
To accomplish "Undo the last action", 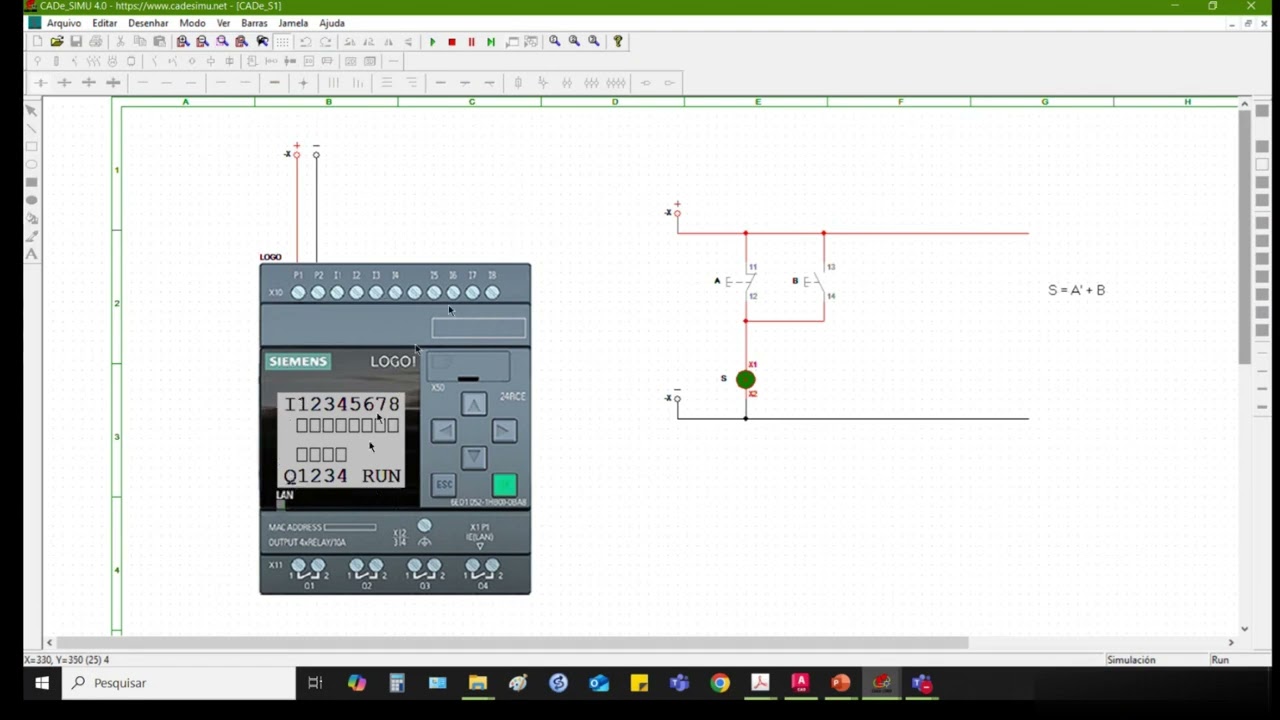I will (x=306, y=42).
